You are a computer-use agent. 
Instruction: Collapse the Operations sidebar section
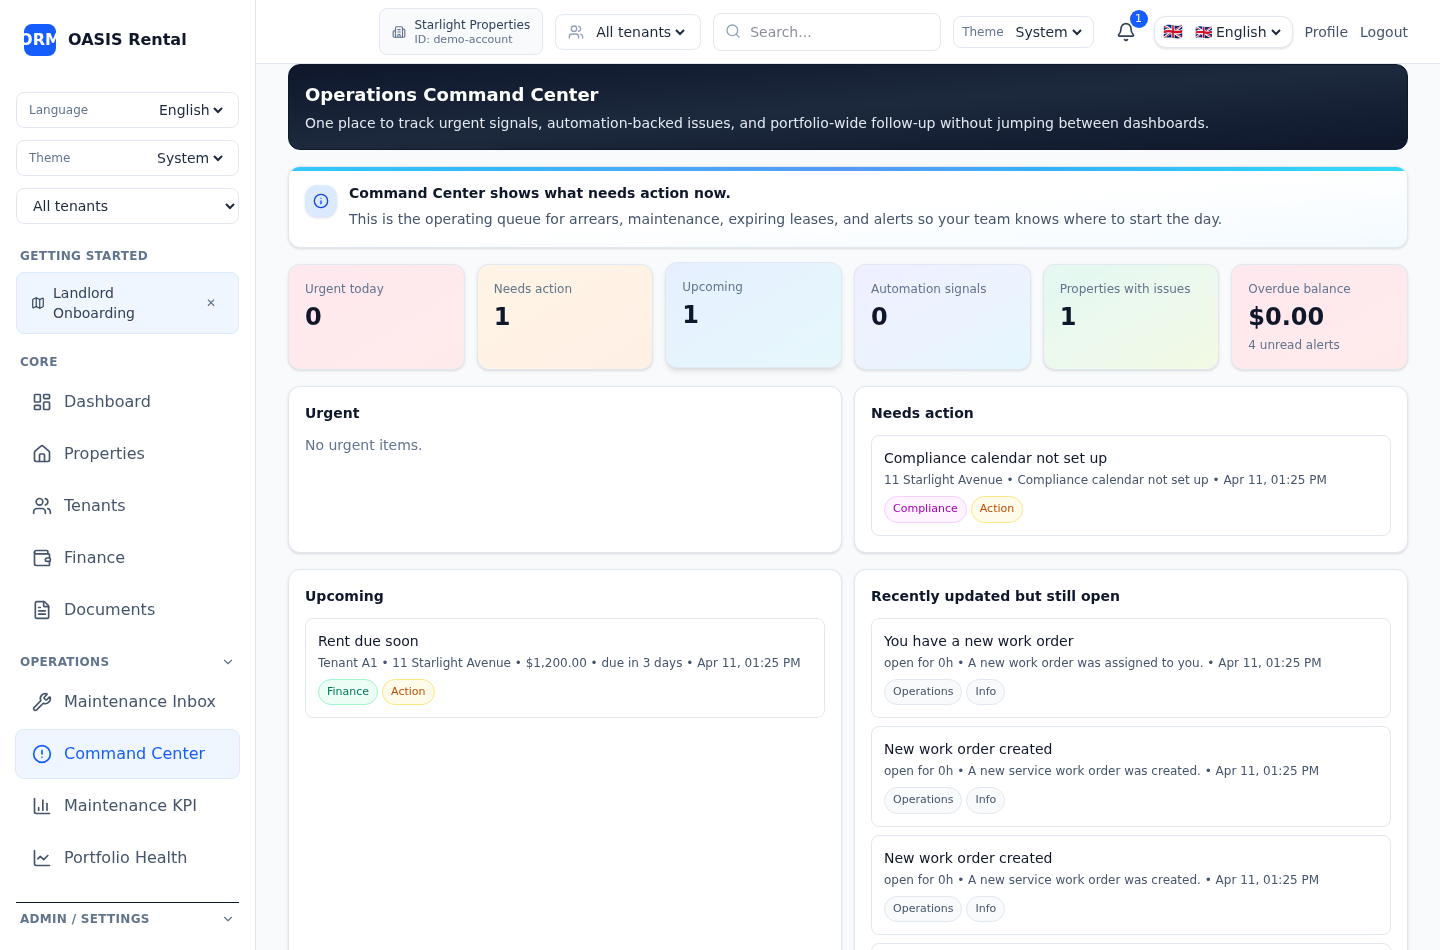[228, 662]
